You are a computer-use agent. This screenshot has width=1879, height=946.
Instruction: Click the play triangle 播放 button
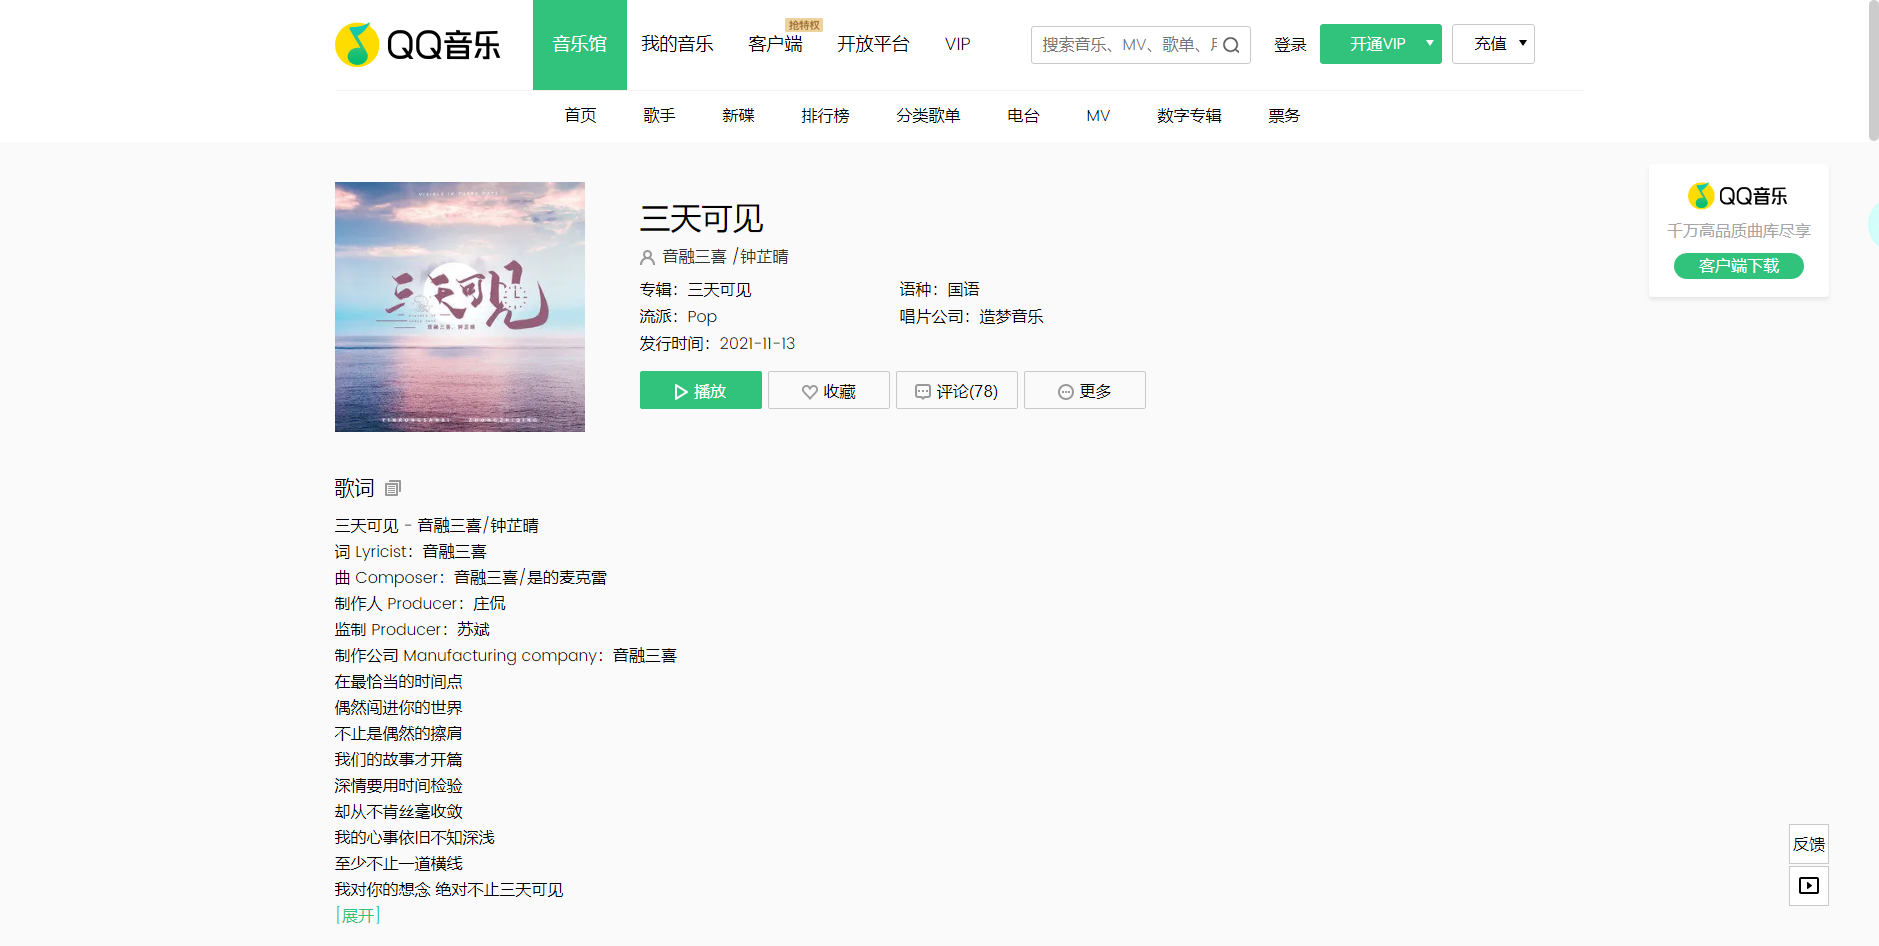(x=700, y=391)
